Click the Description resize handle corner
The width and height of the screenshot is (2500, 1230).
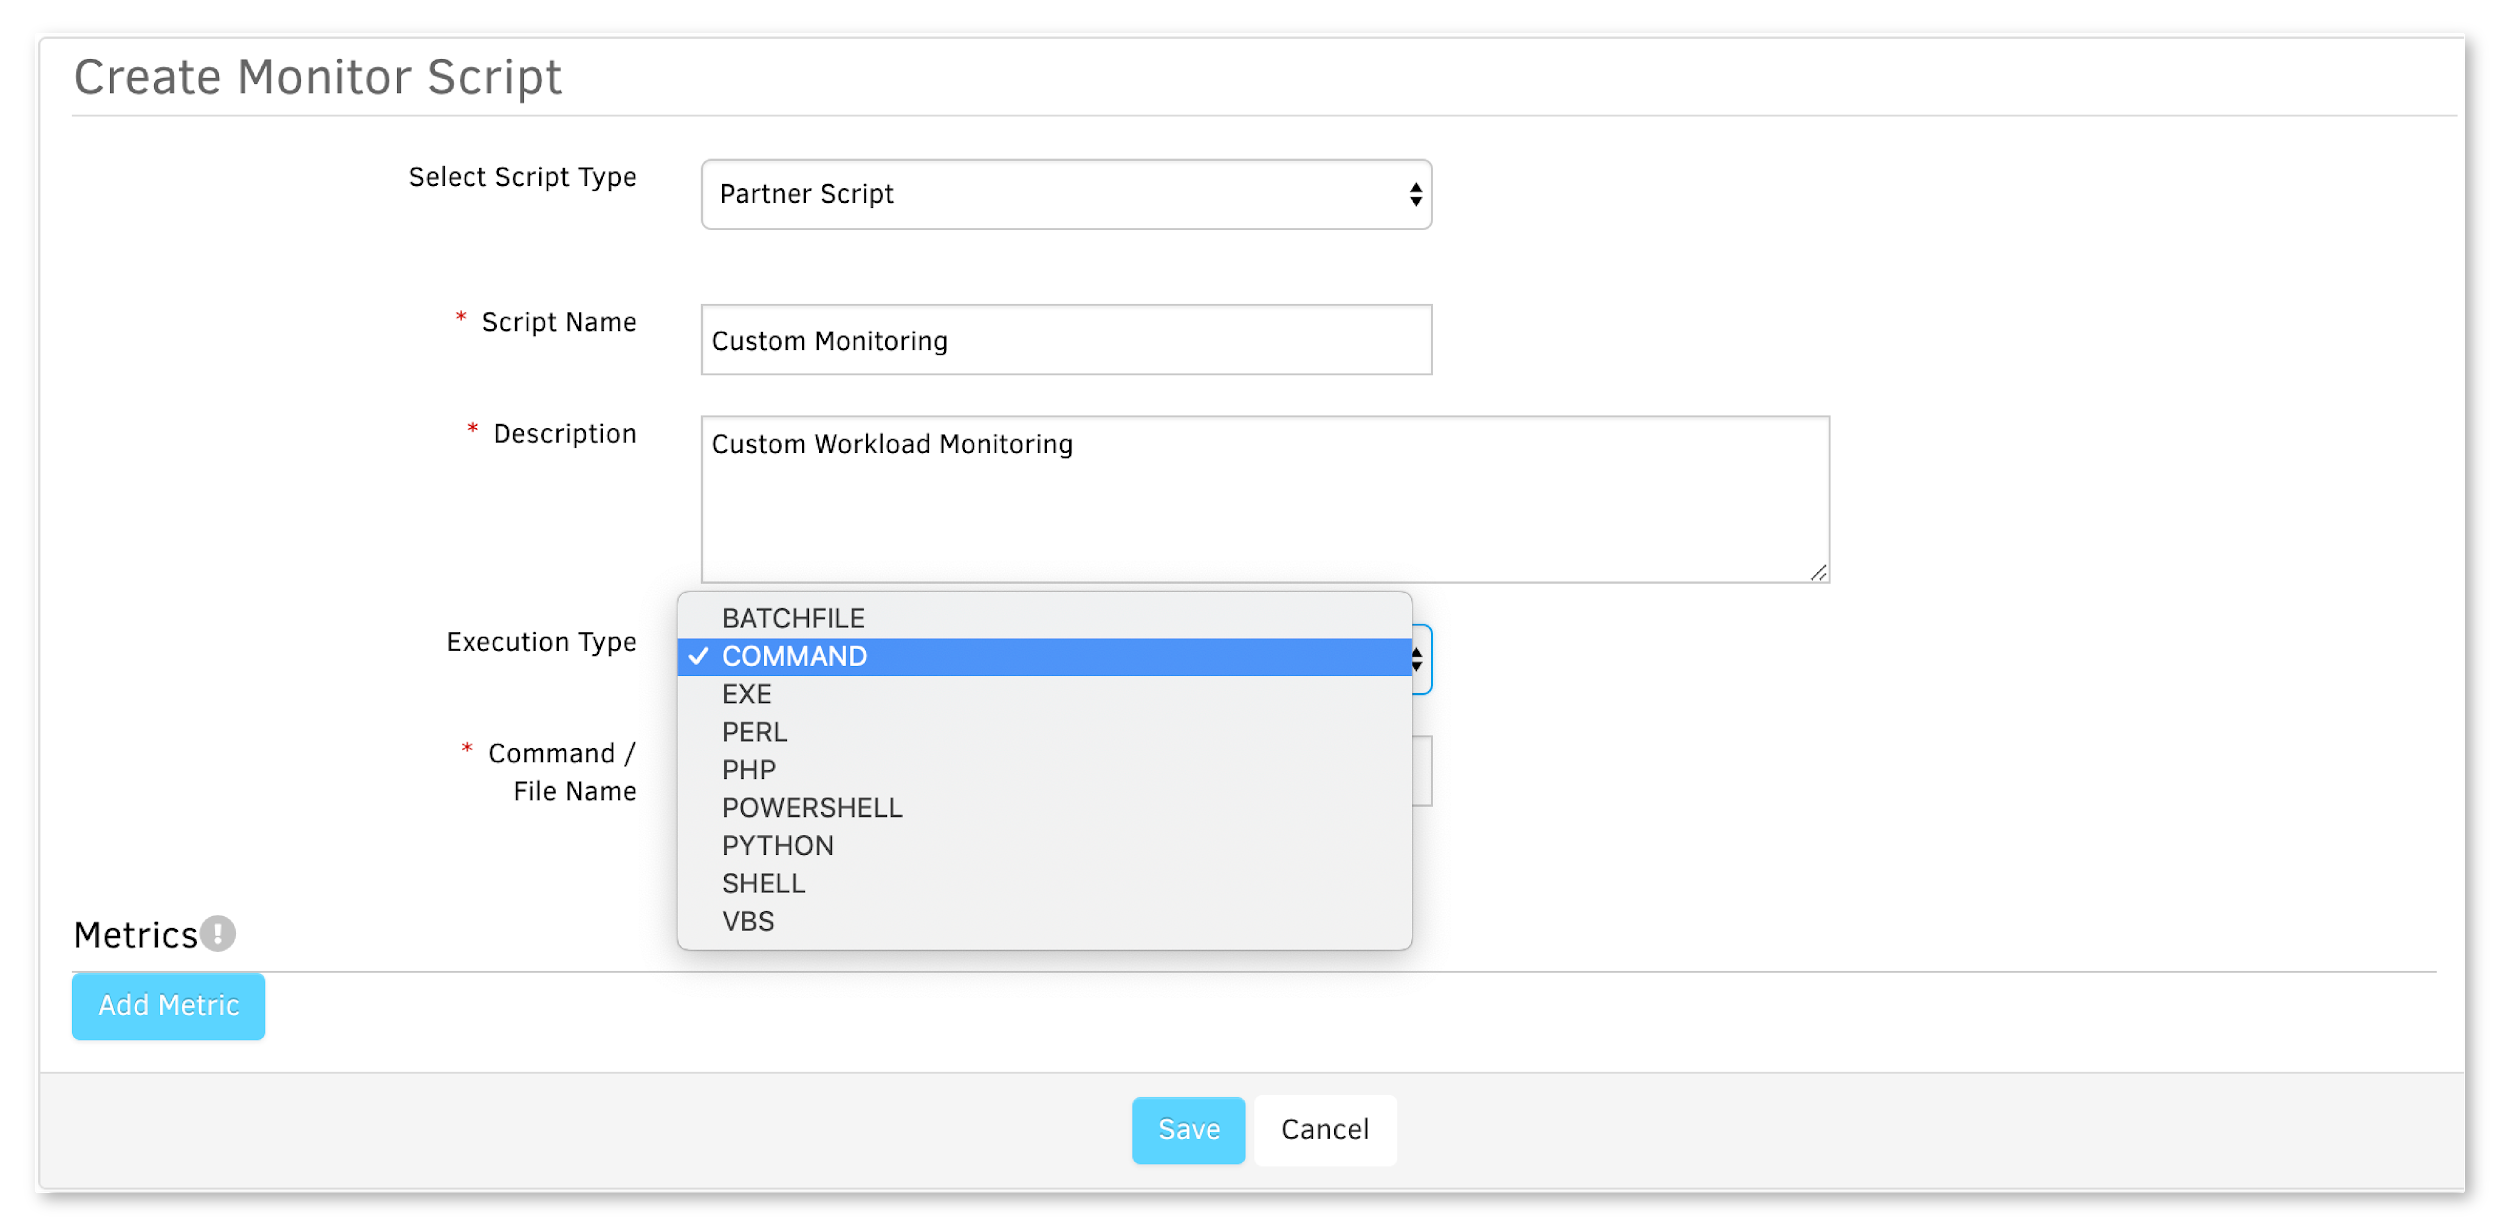coord(1819,572)
